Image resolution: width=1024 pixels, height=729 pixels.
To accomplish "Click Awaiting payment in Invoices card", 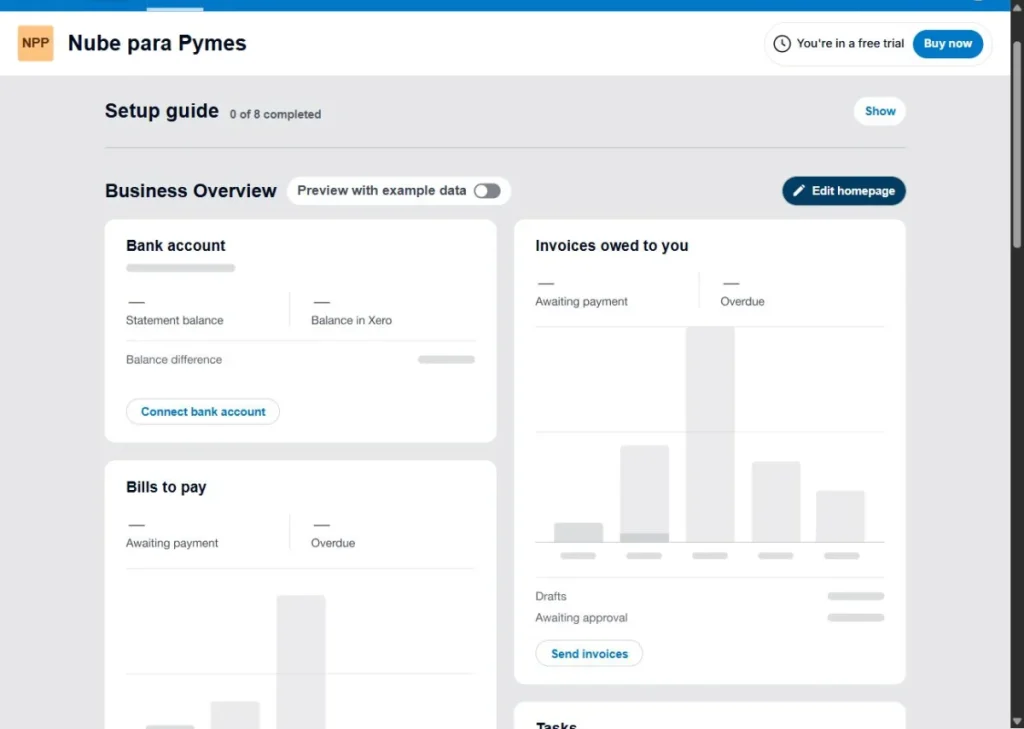I will [x=581, y=301].
